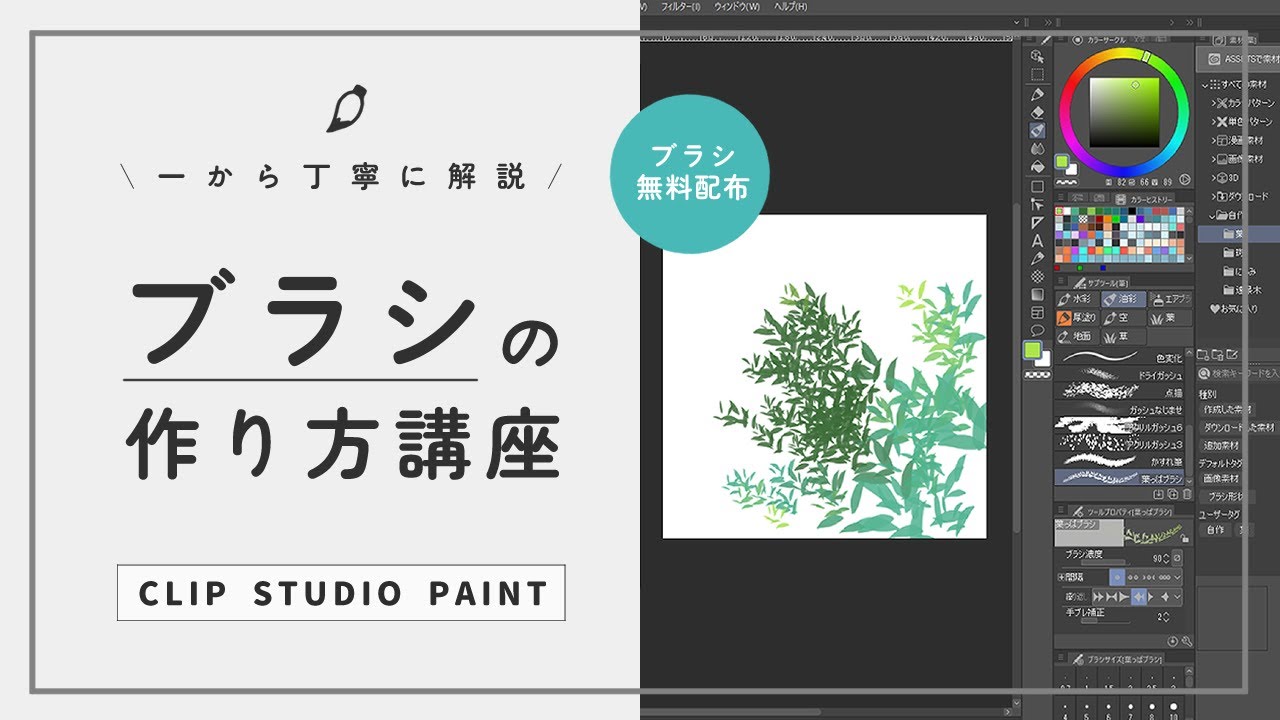This screenshot has height=720, width=1280.
Task: Click duplicate sub tool icon below brush list
Action: tap(1172, 494)
